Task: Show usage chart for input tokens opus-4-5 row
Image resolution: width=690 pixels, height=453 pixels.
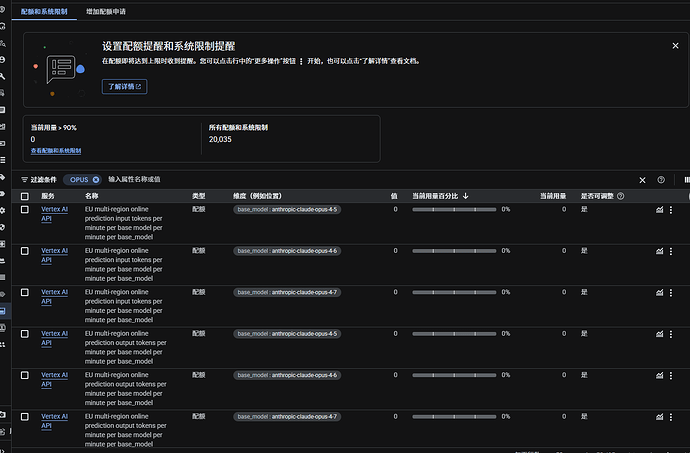Action: tap(659, 210)
